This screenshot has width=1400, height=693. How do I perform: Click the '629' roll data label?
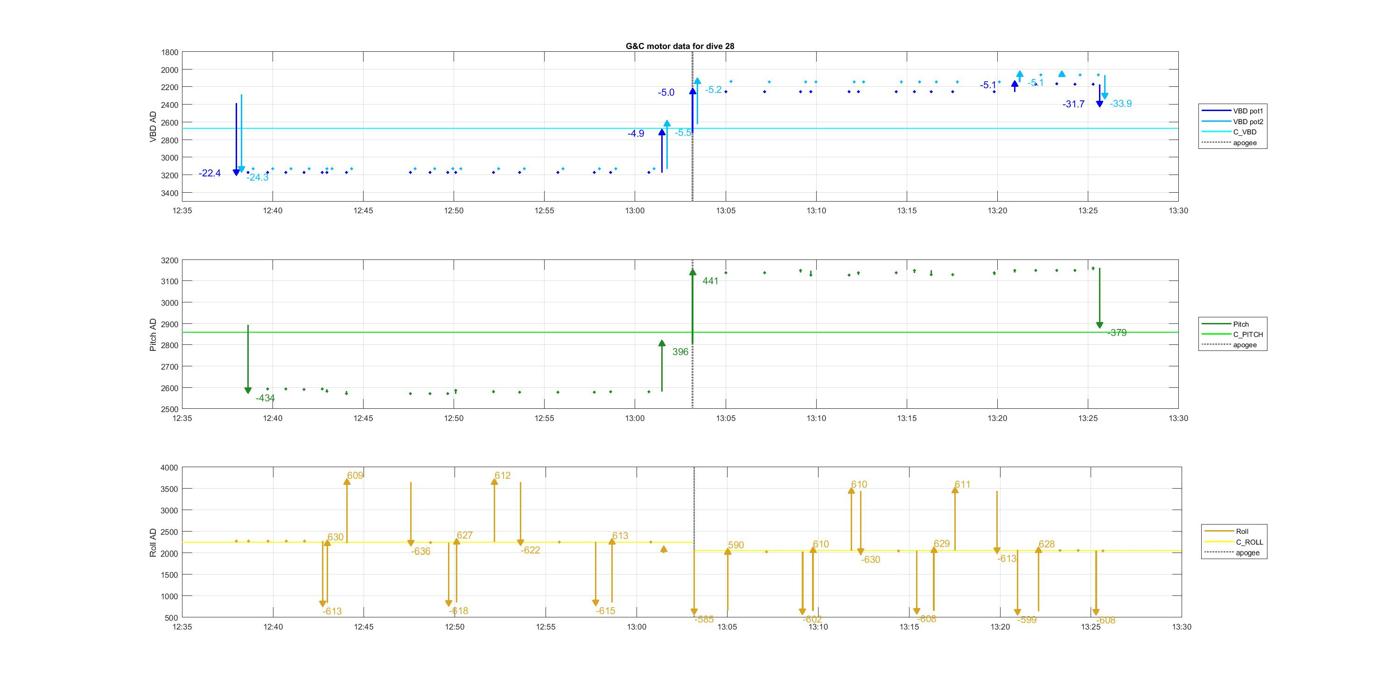(942, 544)
